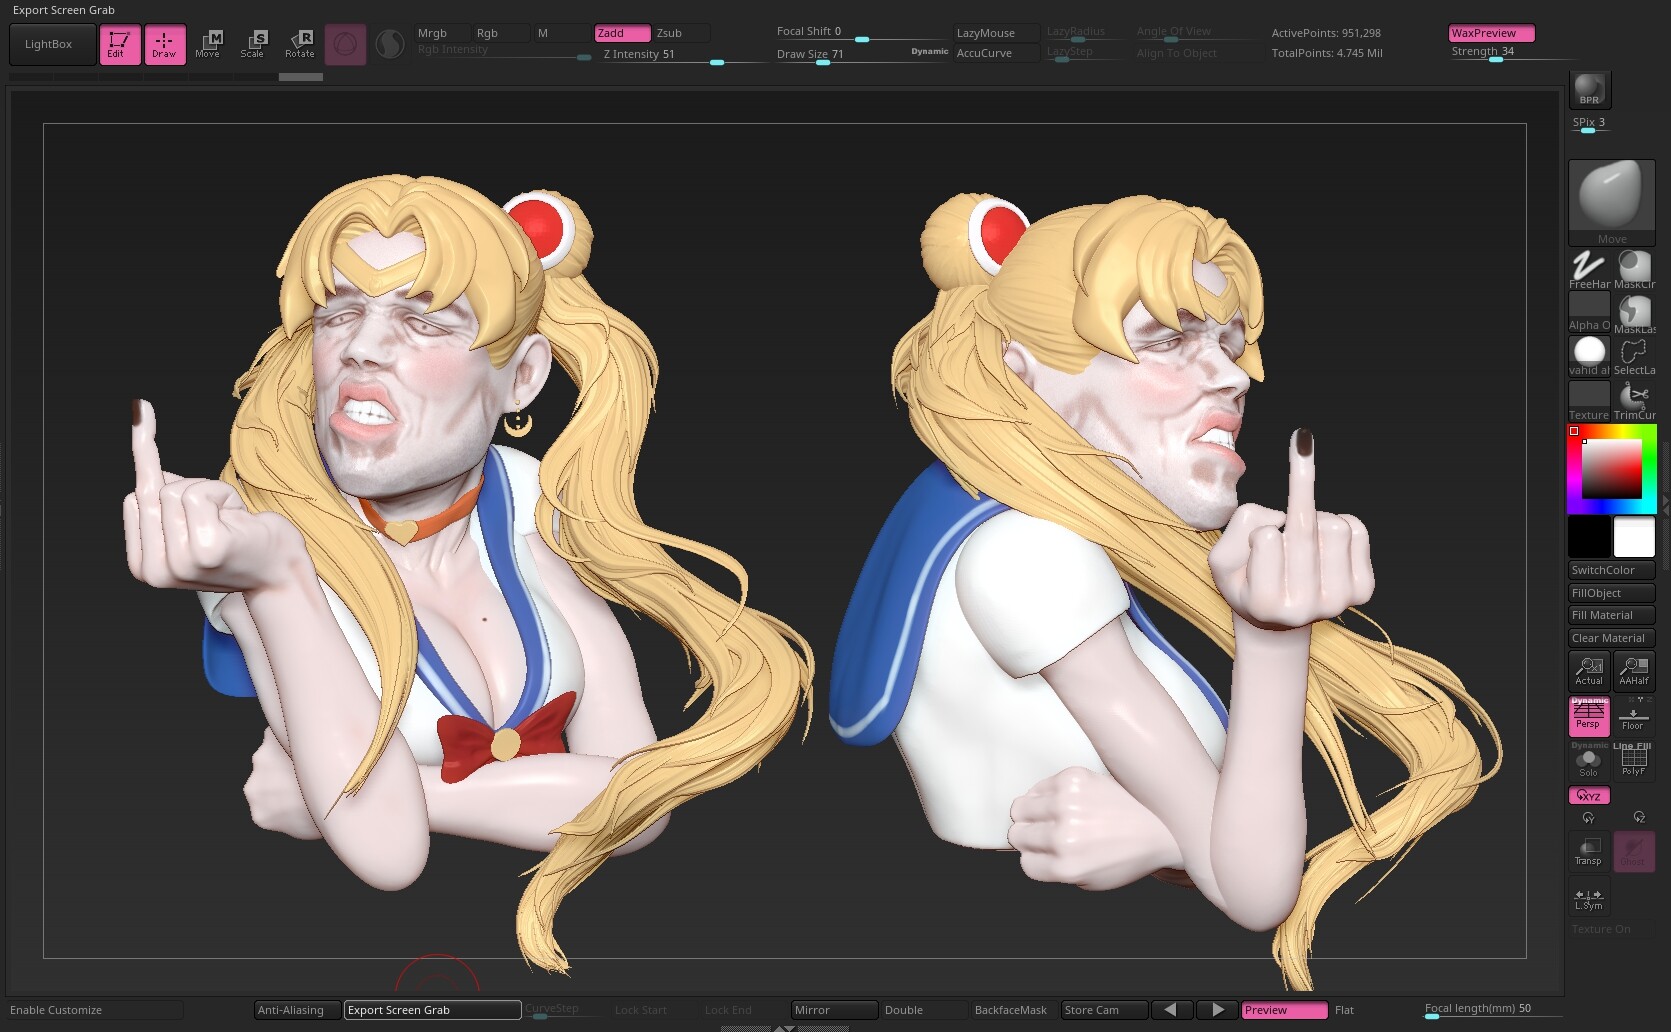The height and width of the screenshot is (1032, 1671).
Task: Select the TrimCurve brush
Action: click(x=1634, y=400)
